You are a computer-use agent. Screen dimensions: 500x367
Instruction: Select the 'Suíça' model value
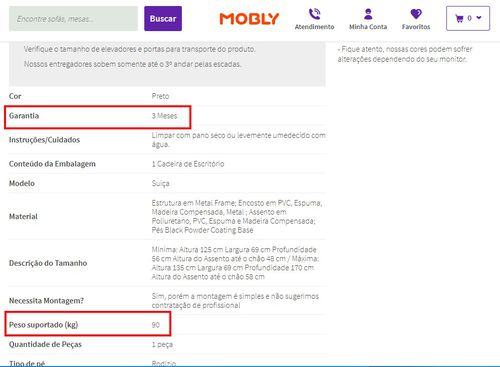[160, 183]
